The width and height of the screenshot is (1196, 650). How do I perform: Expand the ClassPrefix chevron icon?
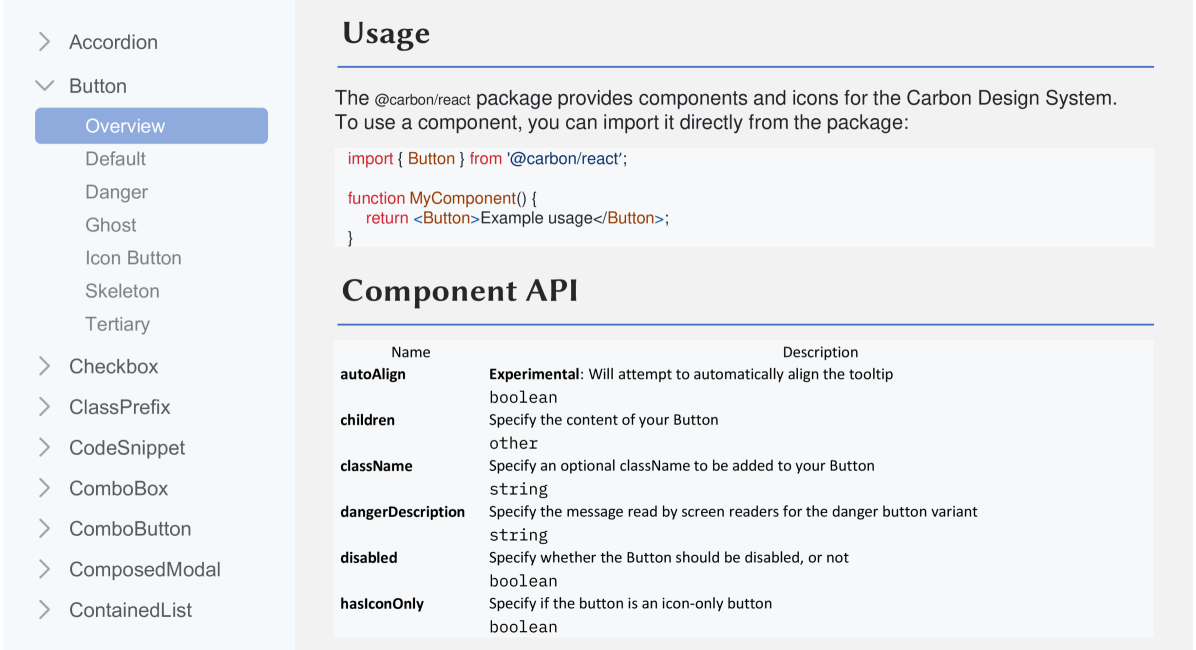[44, 407]
